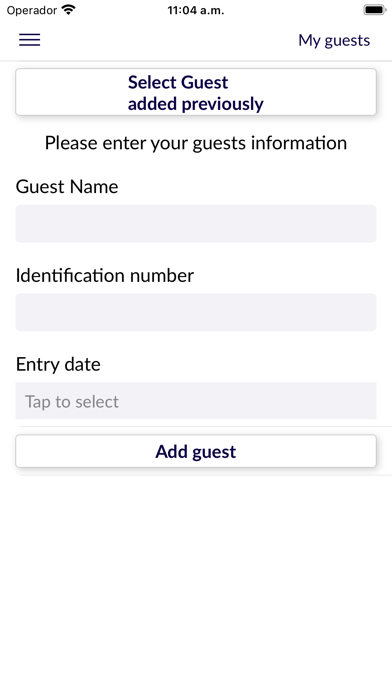Viewport: 392px width, 696px height.
Task: Tap the Entry date field label
Action: 58,364
